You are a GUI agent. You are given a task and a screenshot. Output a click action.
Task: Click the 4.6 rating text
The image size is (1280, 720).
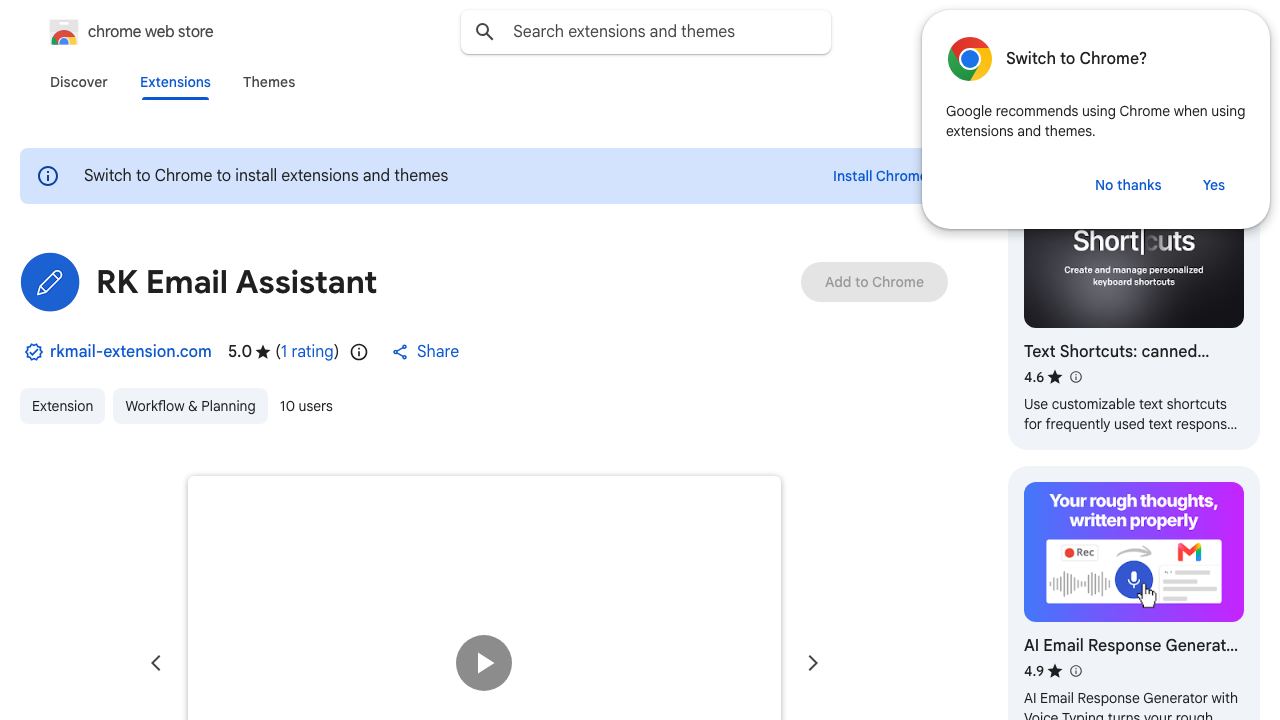tap(1034, 377)
